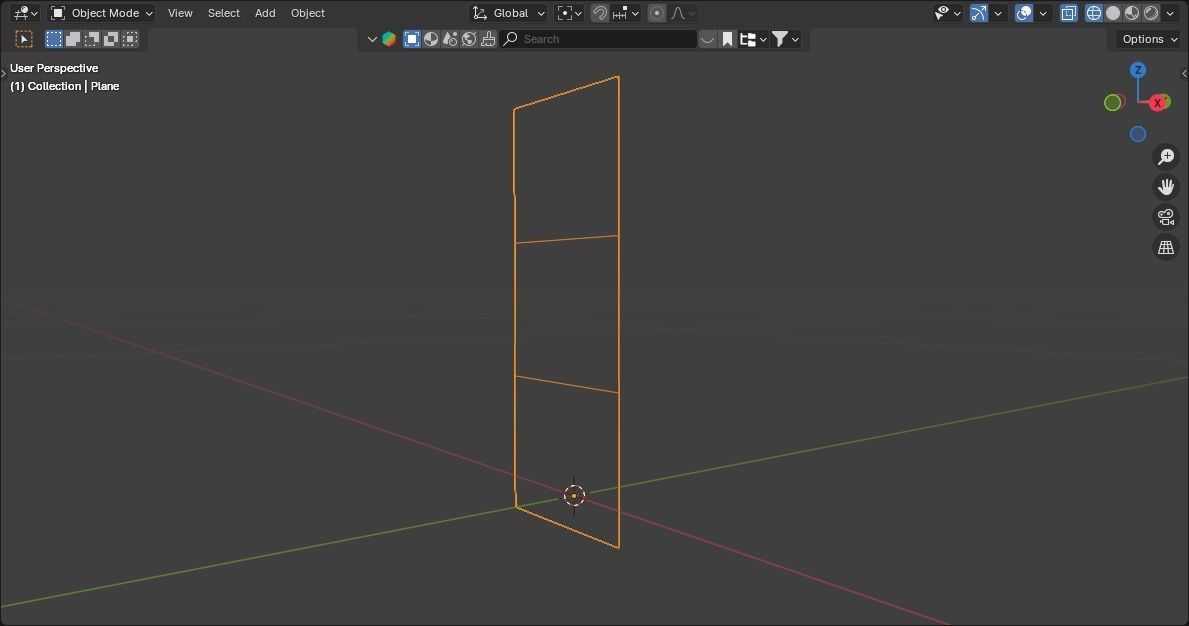Click the Search field
The width and height of the screenshot is (1189, 626).
point(598,39)
